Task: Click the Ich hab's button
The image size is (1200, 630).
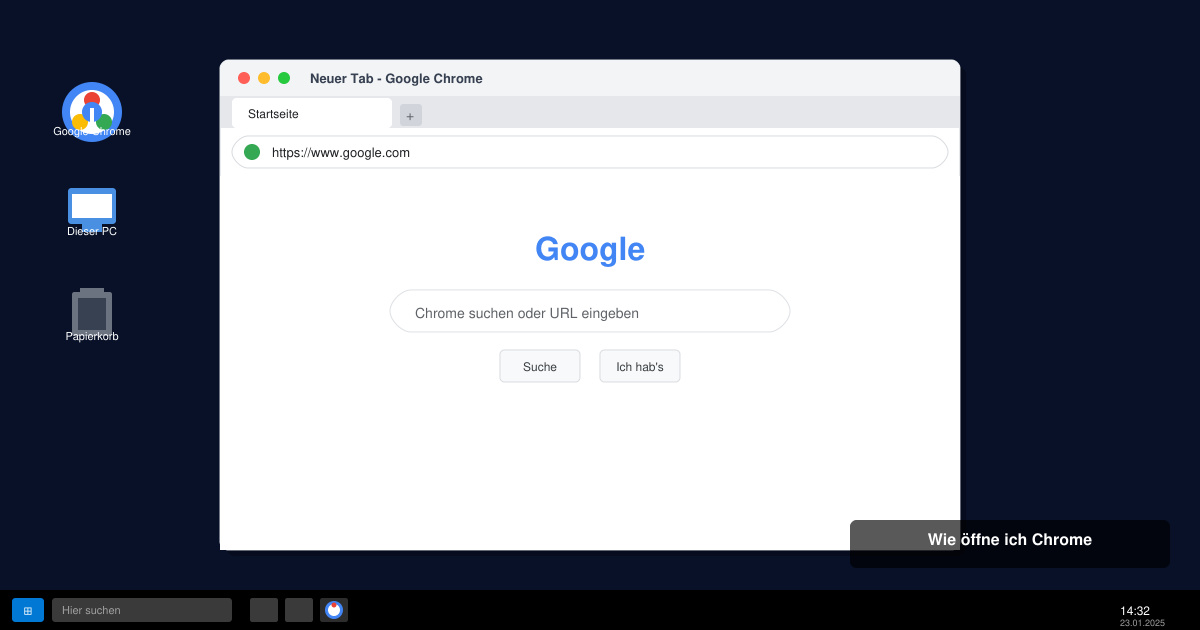Action: (x=640, y=366)
